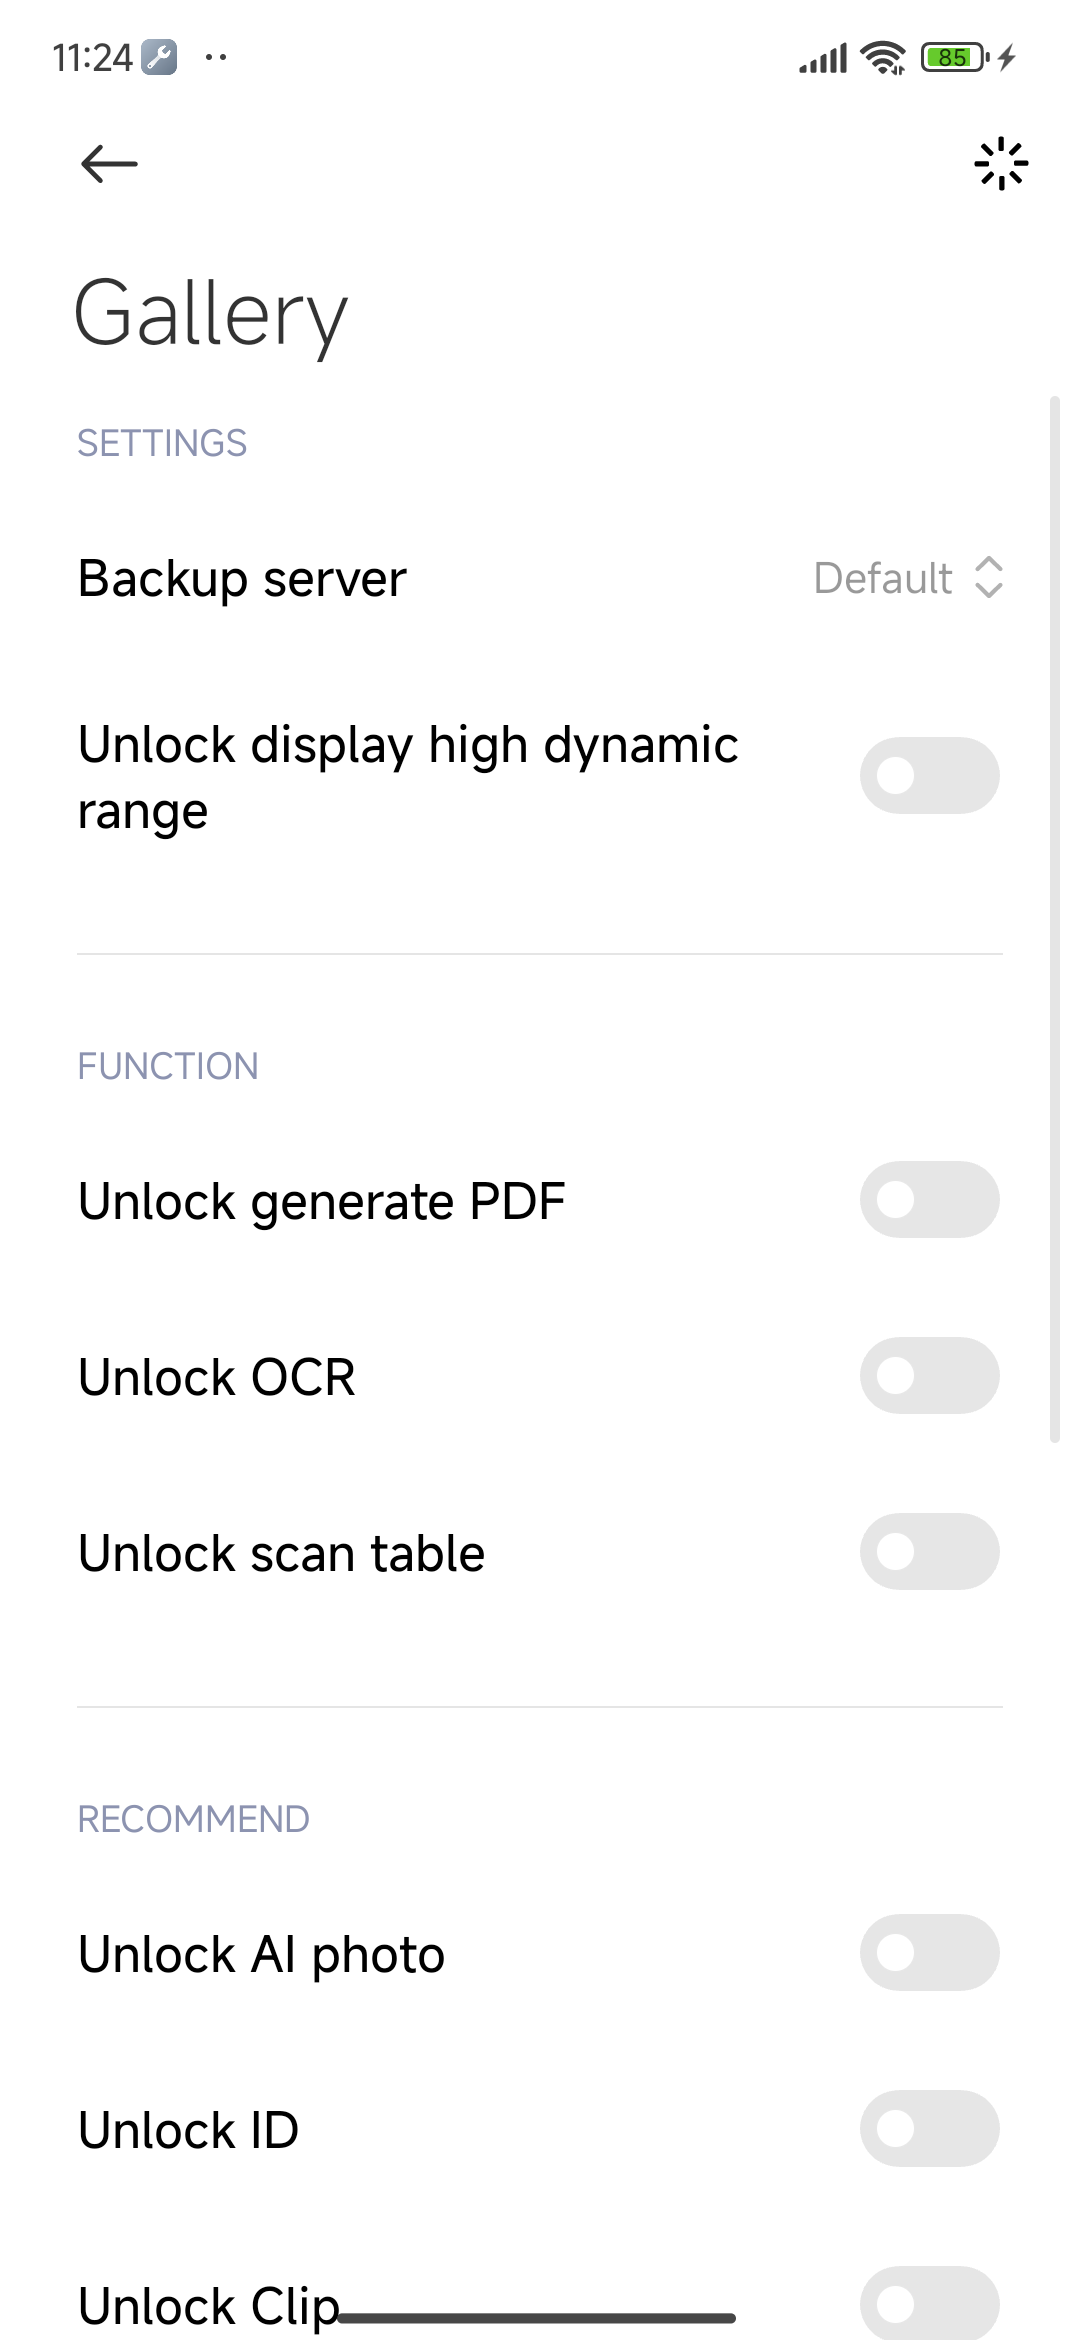Enable the Unlock Clip toggle

(929, 2303)
